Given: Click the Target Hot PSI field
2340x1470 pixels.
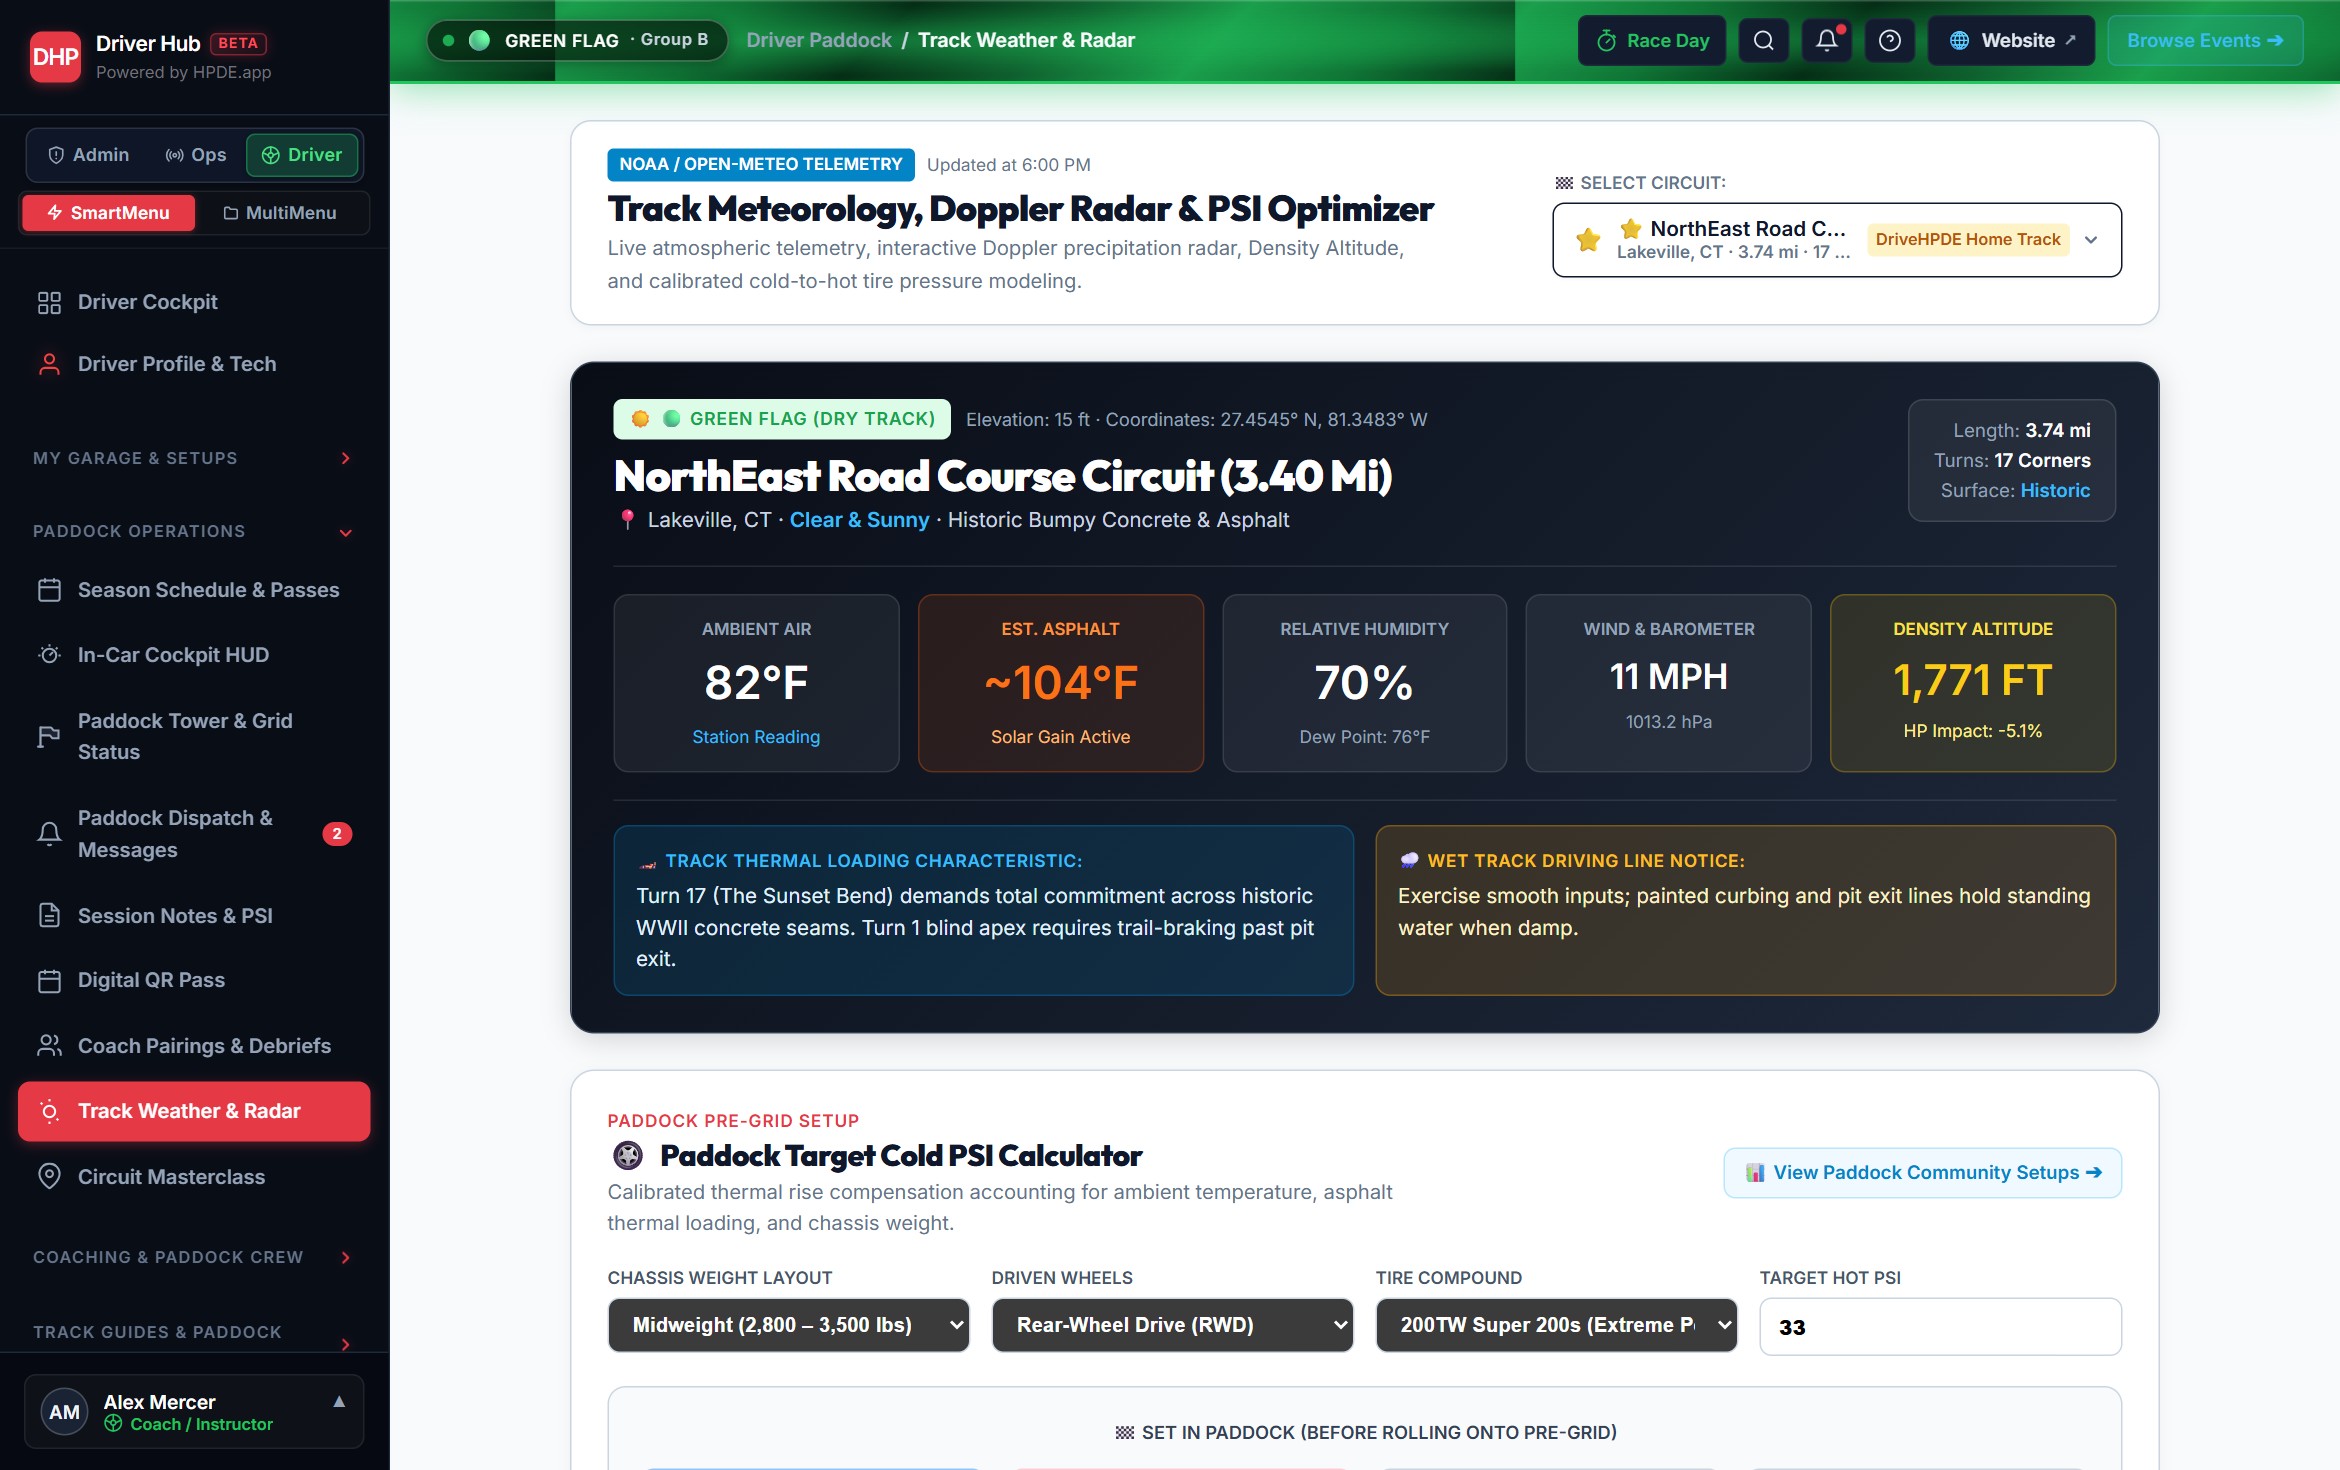Looking at the screenshot, I should point(1940,1327).
